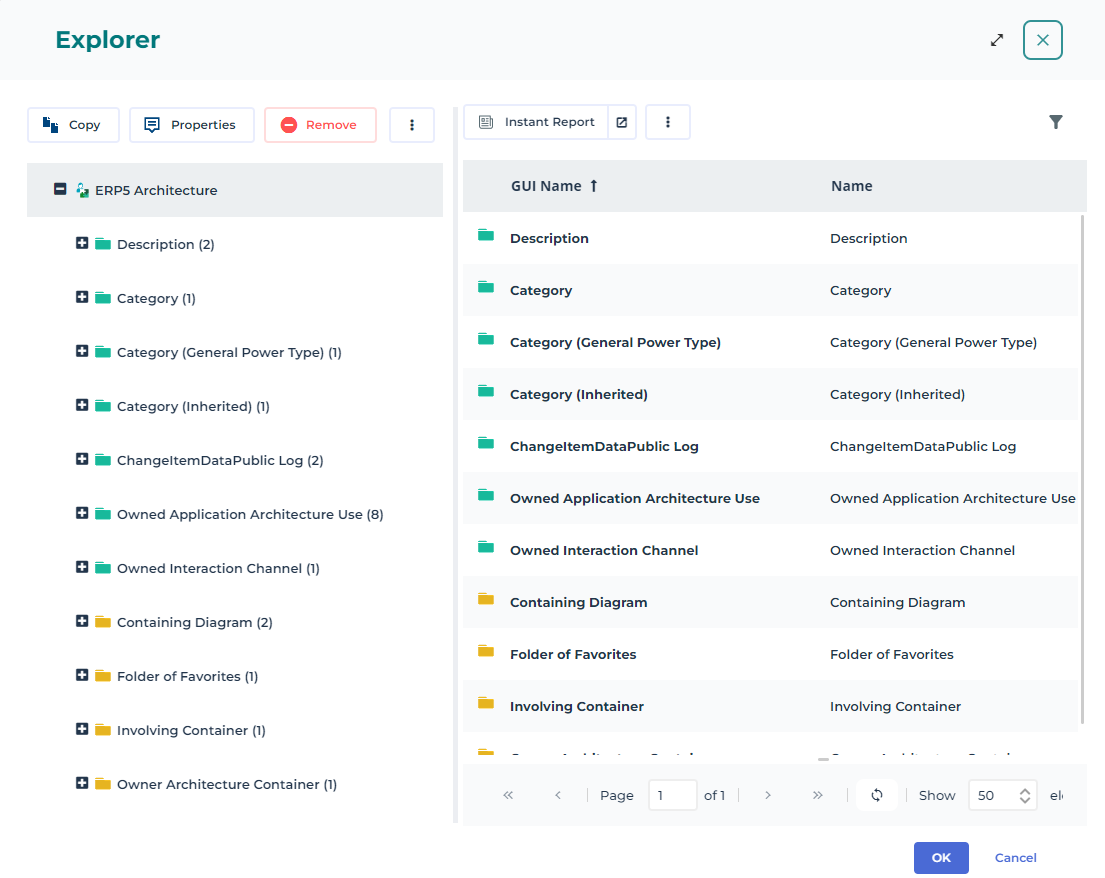Expand Owned Application Architecture Use (8) node
The height and width of the screenshot is (878, 1105).
point(82,513)
